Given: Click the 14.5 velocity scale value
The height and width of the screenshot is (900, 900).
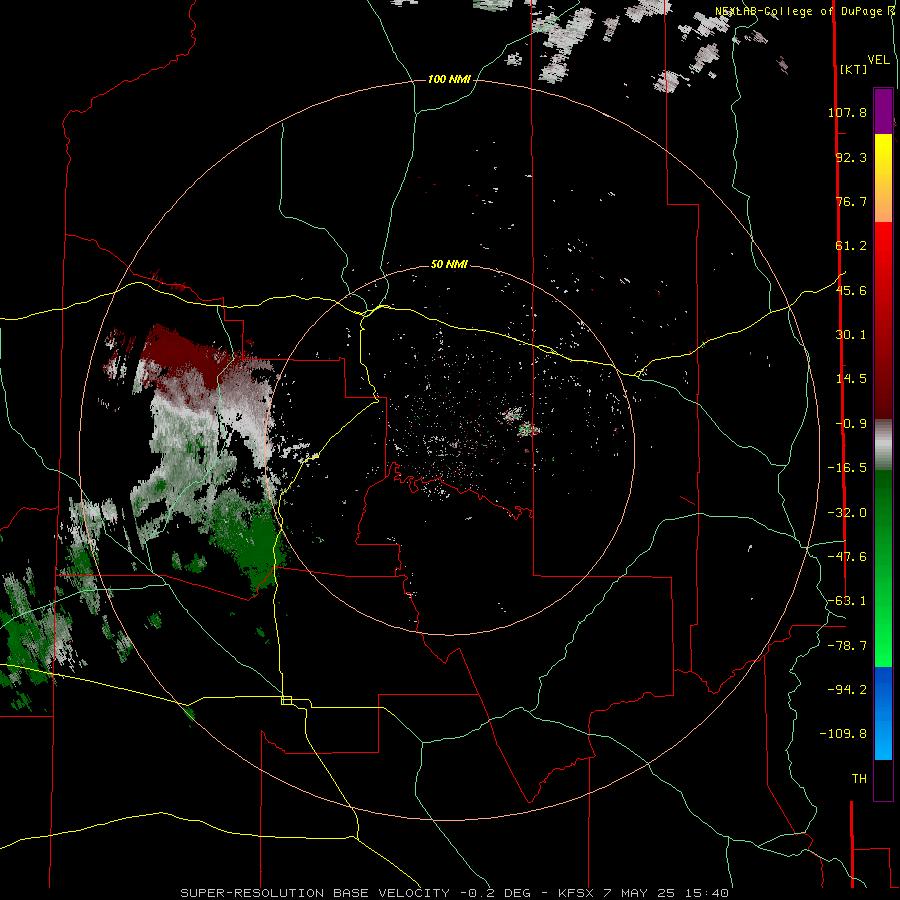Looking at the screenshot, I should (851, 379).
